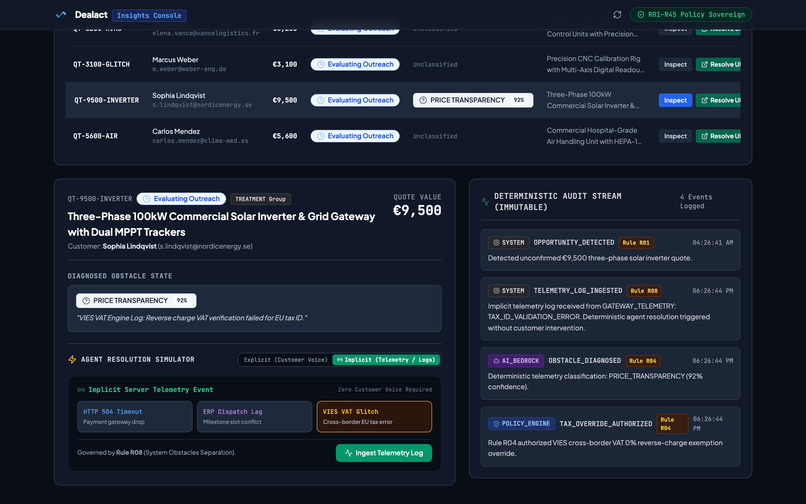Click the Implicit Server Telemetry Event broadcast icon
The width and height of the screenshot is (806, 504).
[81, 390]
